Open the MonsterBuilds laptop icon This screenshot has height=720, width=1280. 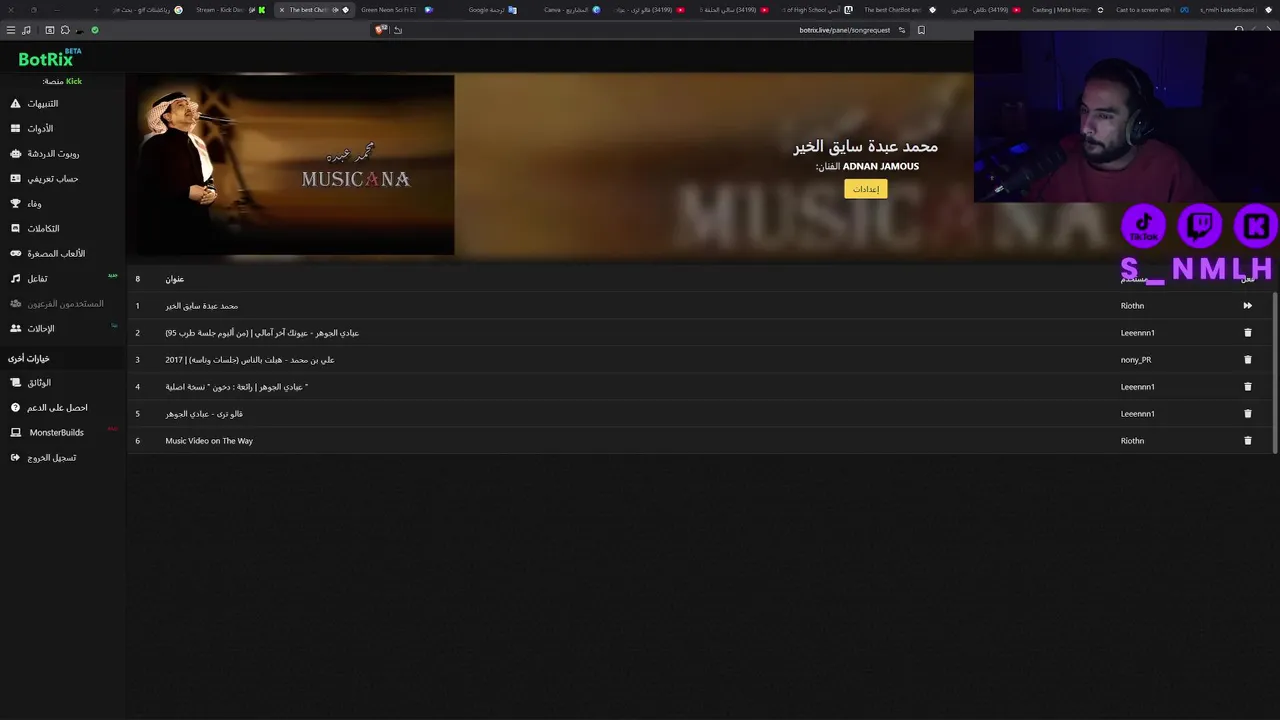coord(15,432)
